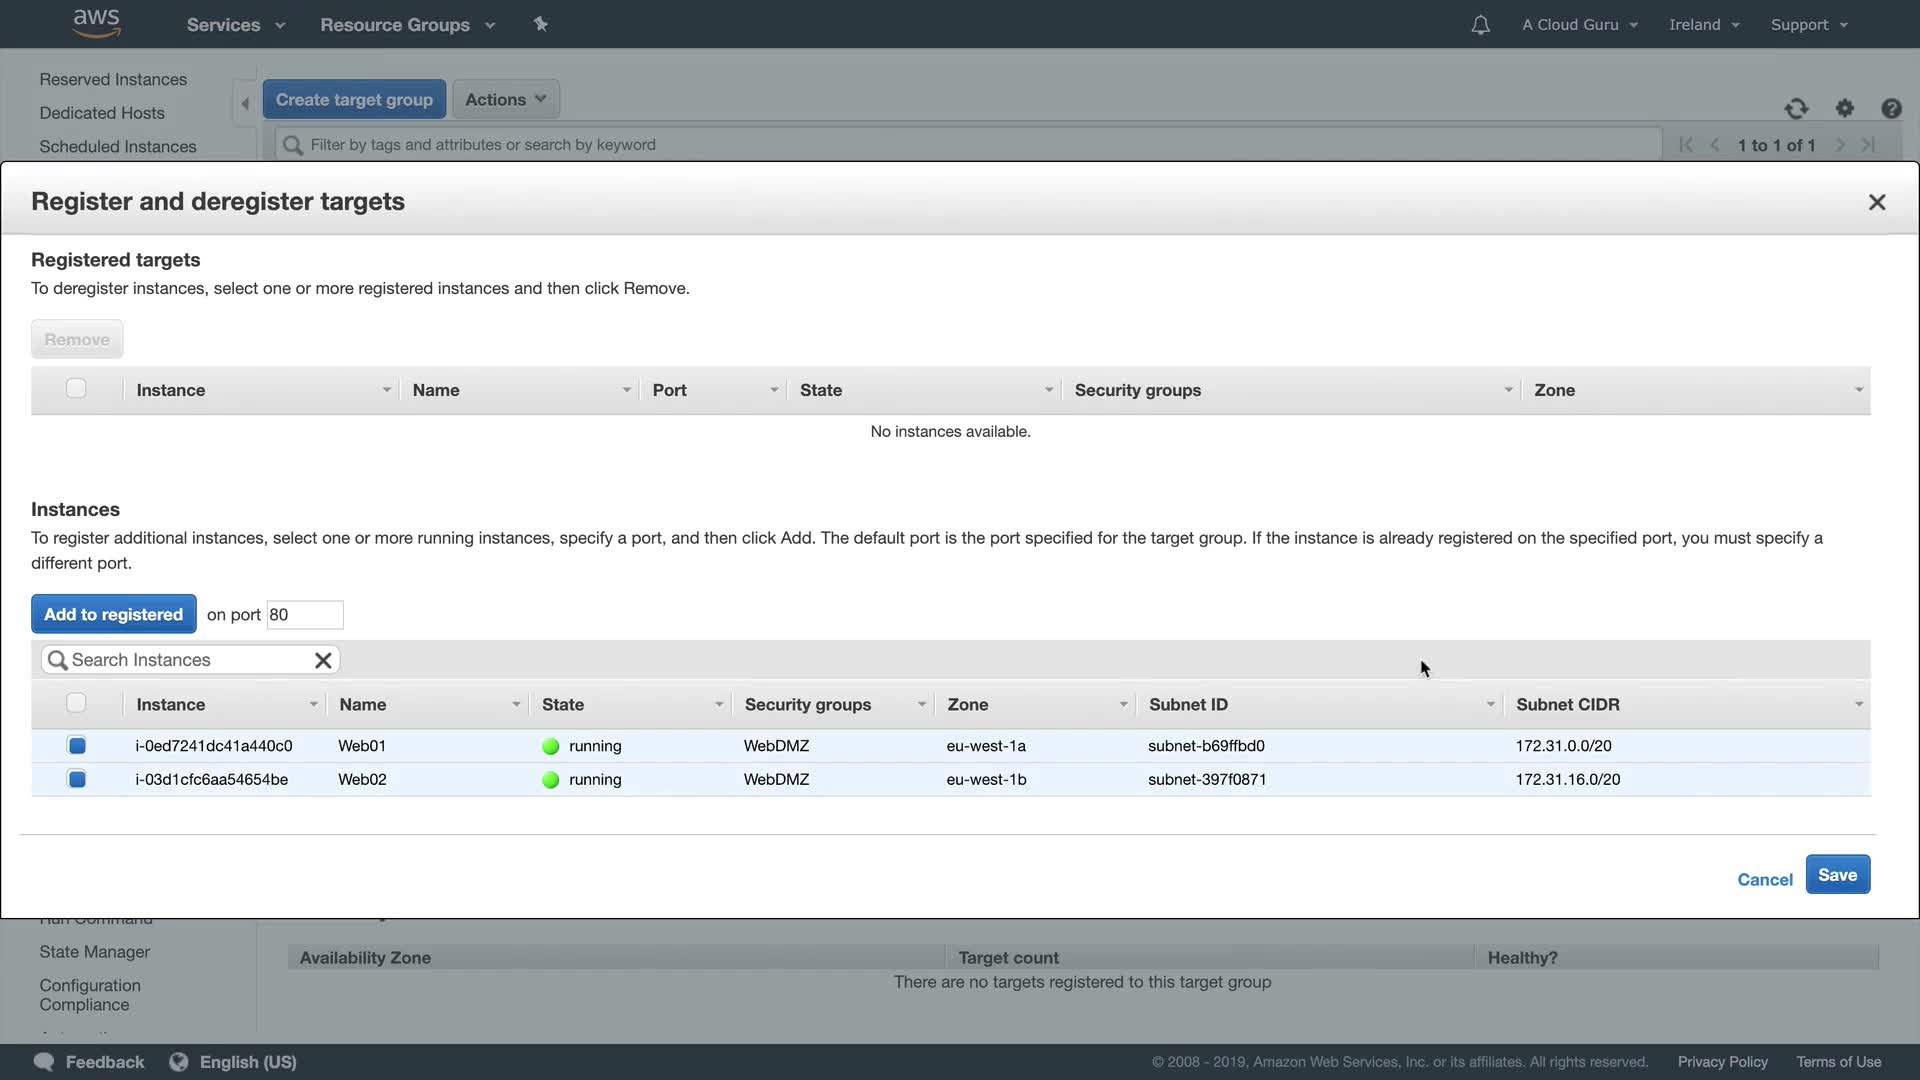
Task: Click the refresh icon above the list
Action: (1796, 108)
